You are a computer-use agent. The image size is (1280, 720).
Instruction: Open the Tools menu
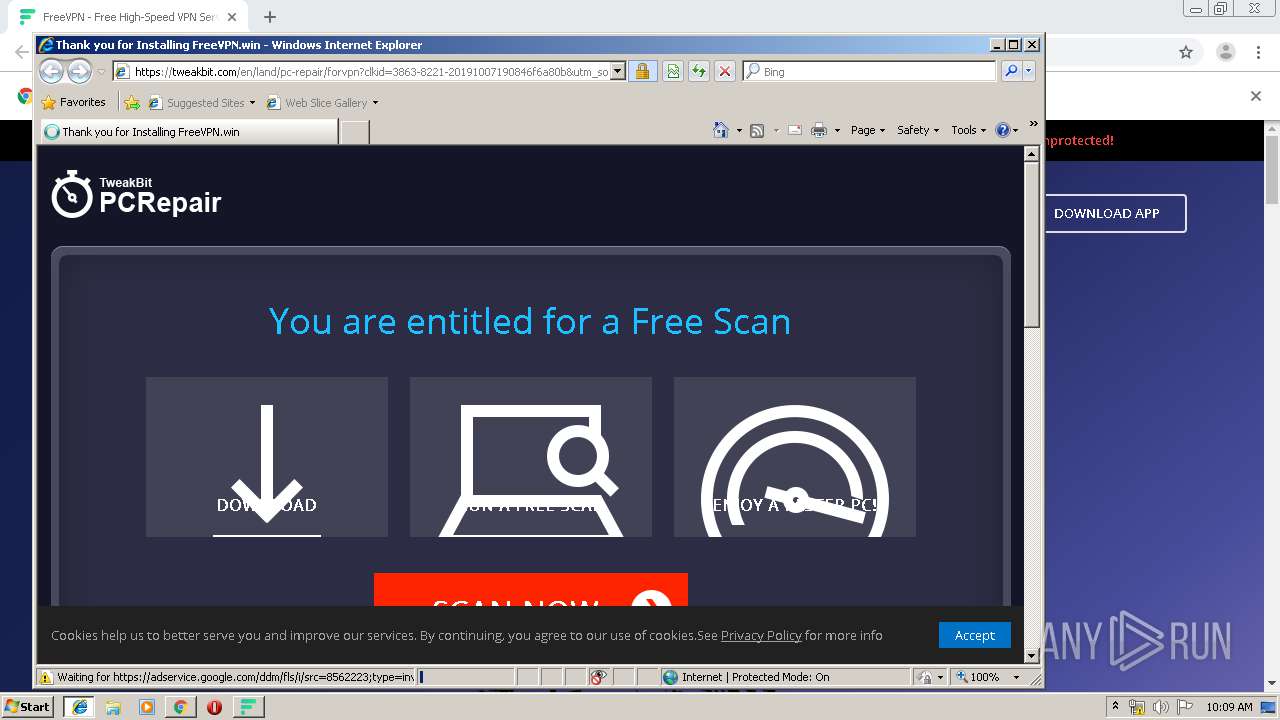click(x=968, y=130)
